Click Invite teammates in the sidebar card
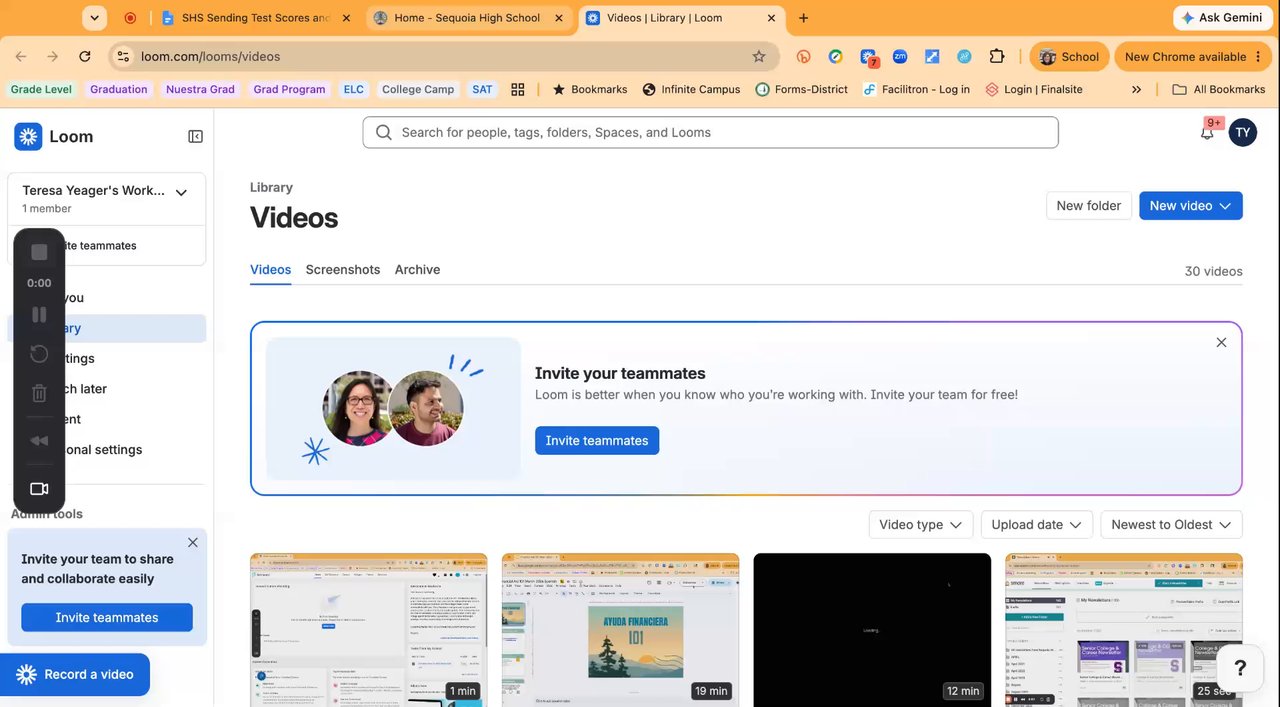Image resolution: width=1280 pixels, height=707 pixels. coord(107,618)
